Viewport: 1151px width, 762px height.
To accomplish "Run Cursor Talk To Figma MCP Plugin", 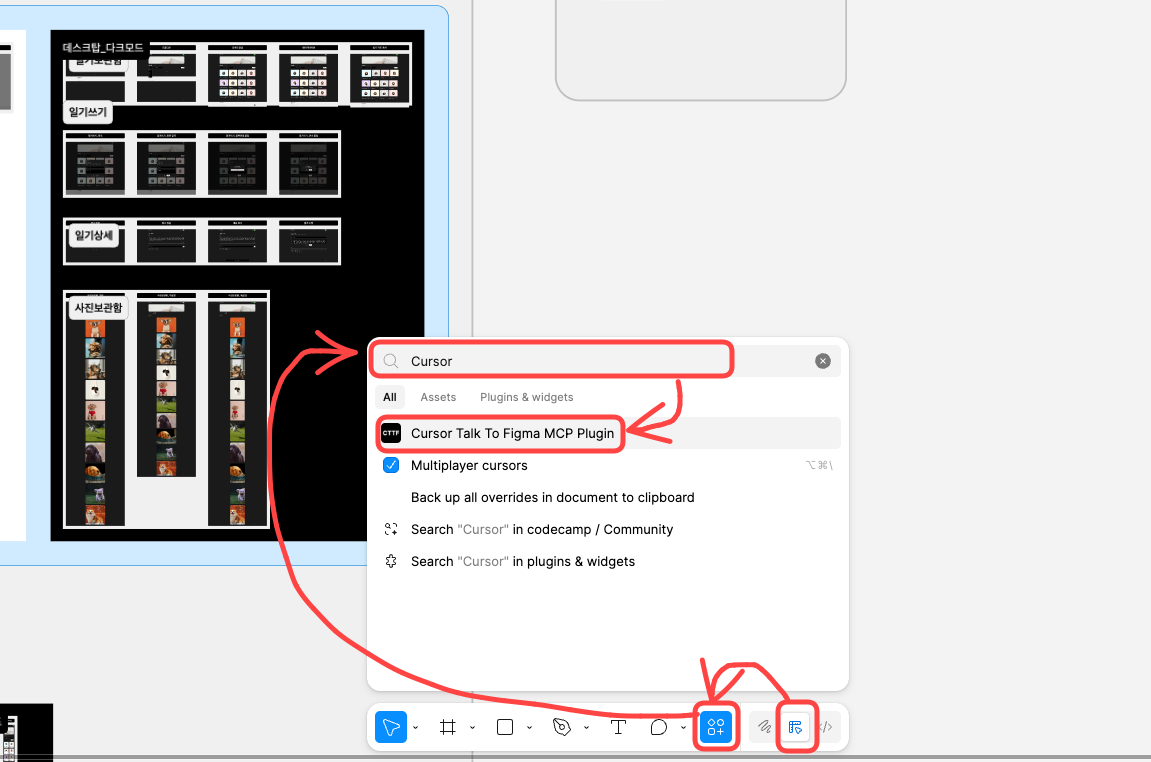I will tap(608, 433).
